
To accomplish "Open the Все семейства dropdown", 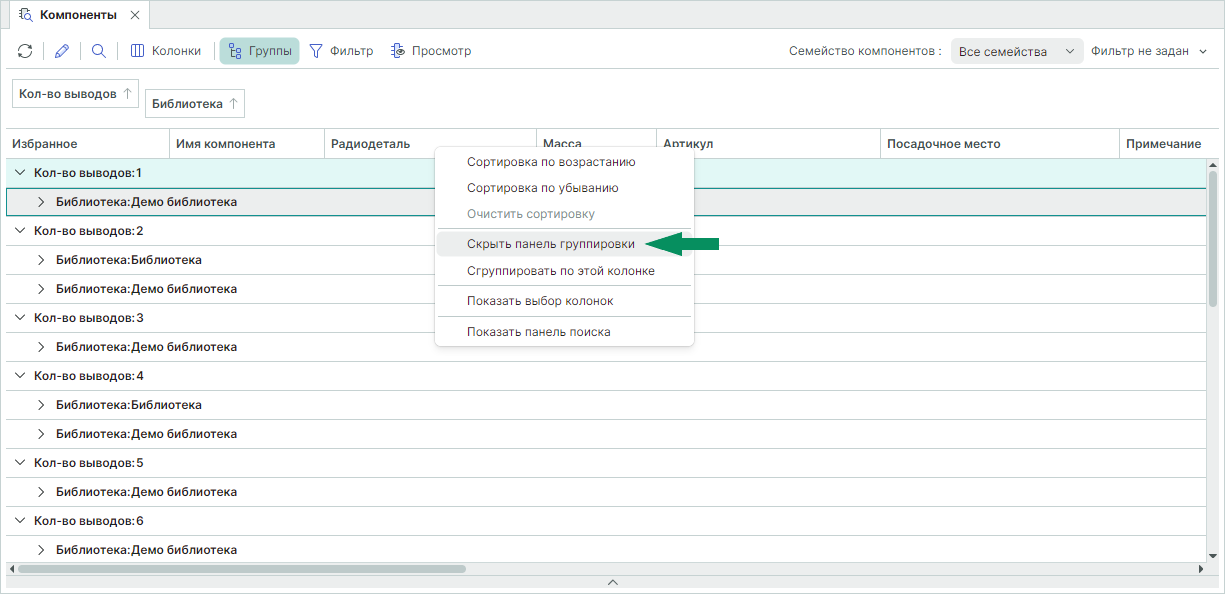I will pyautogui.click(x=1016, y=51).
